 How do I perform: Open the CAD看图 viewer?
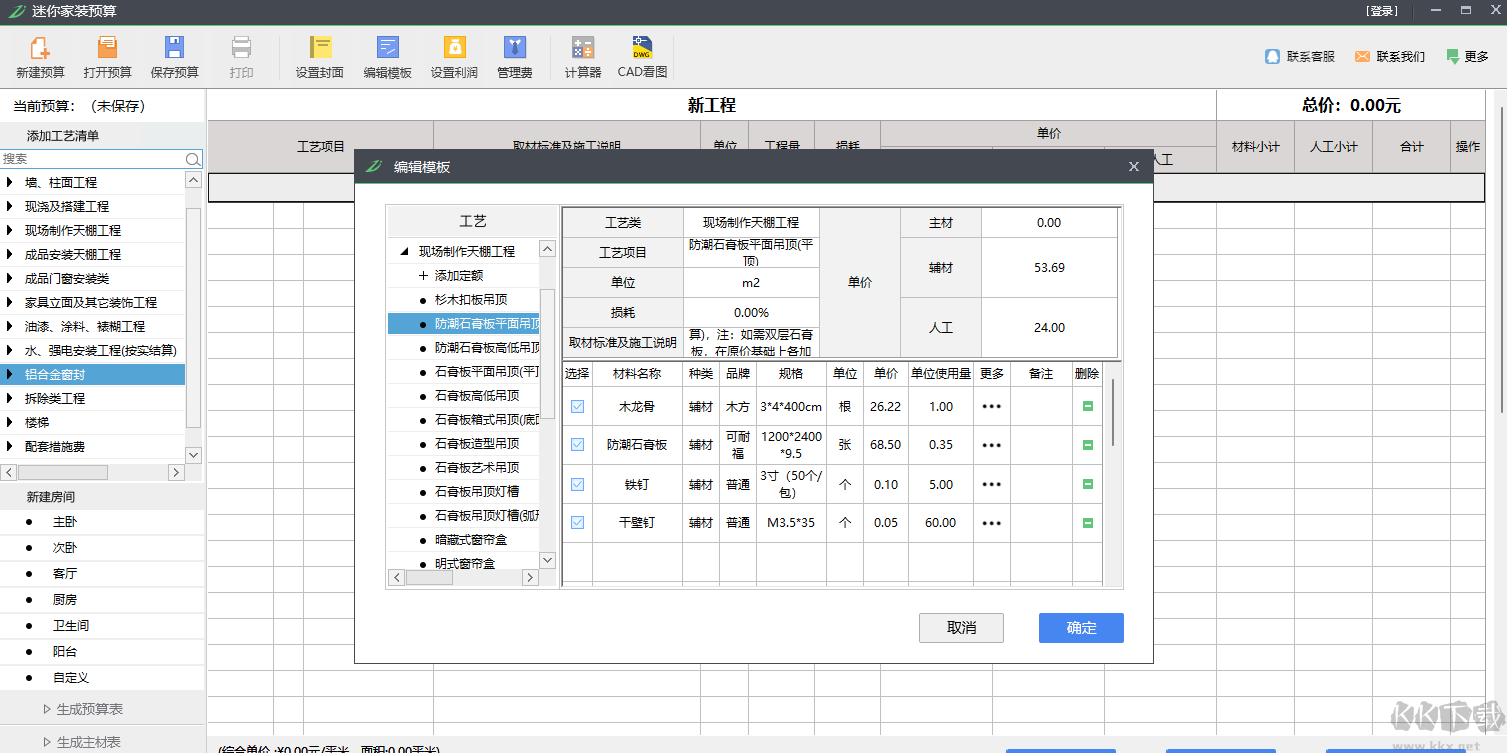(641, 55)
